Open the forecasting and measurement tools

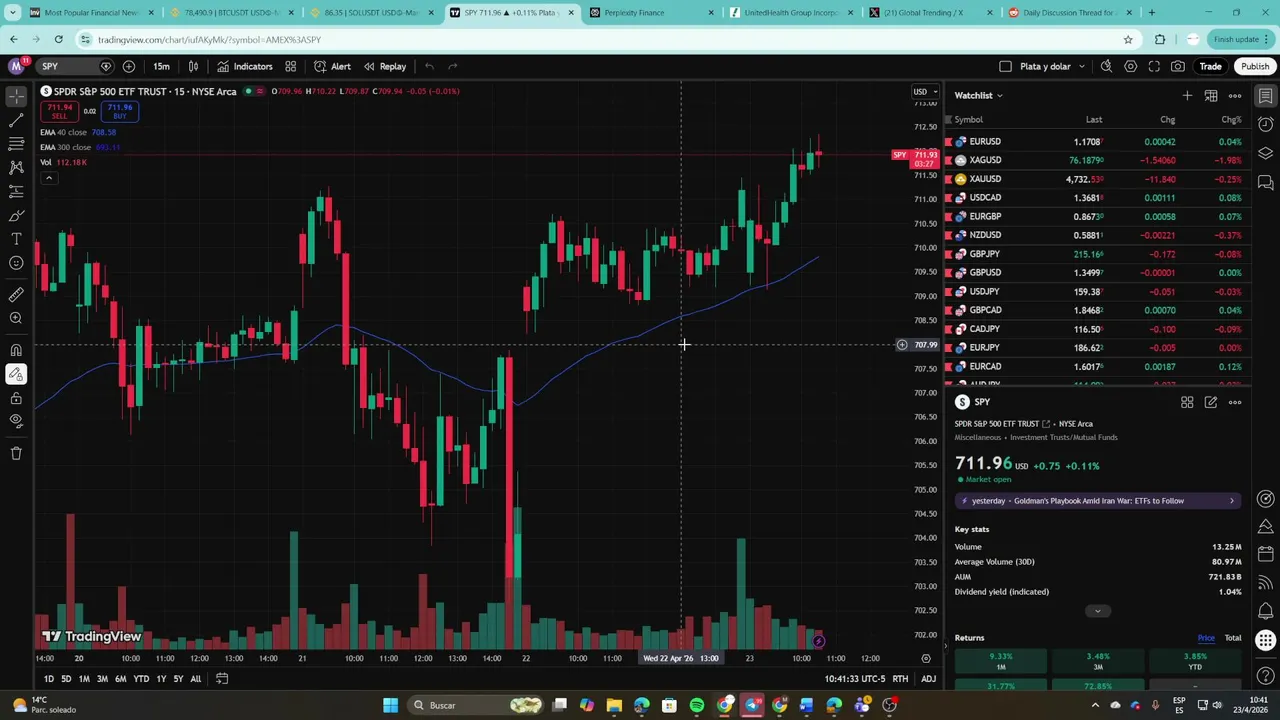coord(16,192)
